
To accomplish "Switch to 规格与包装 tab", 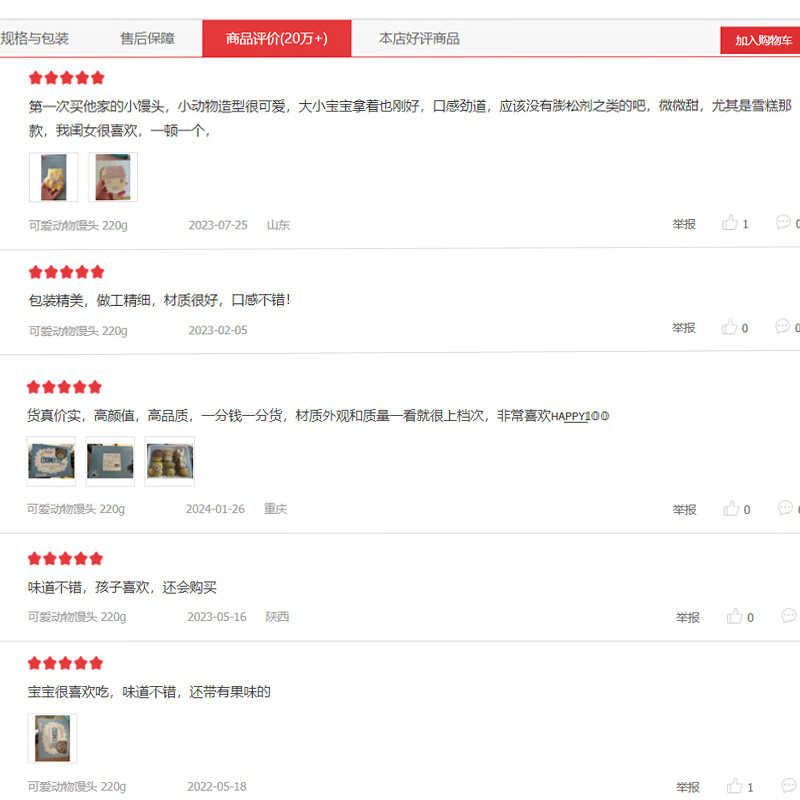I will tap(34, 38).
